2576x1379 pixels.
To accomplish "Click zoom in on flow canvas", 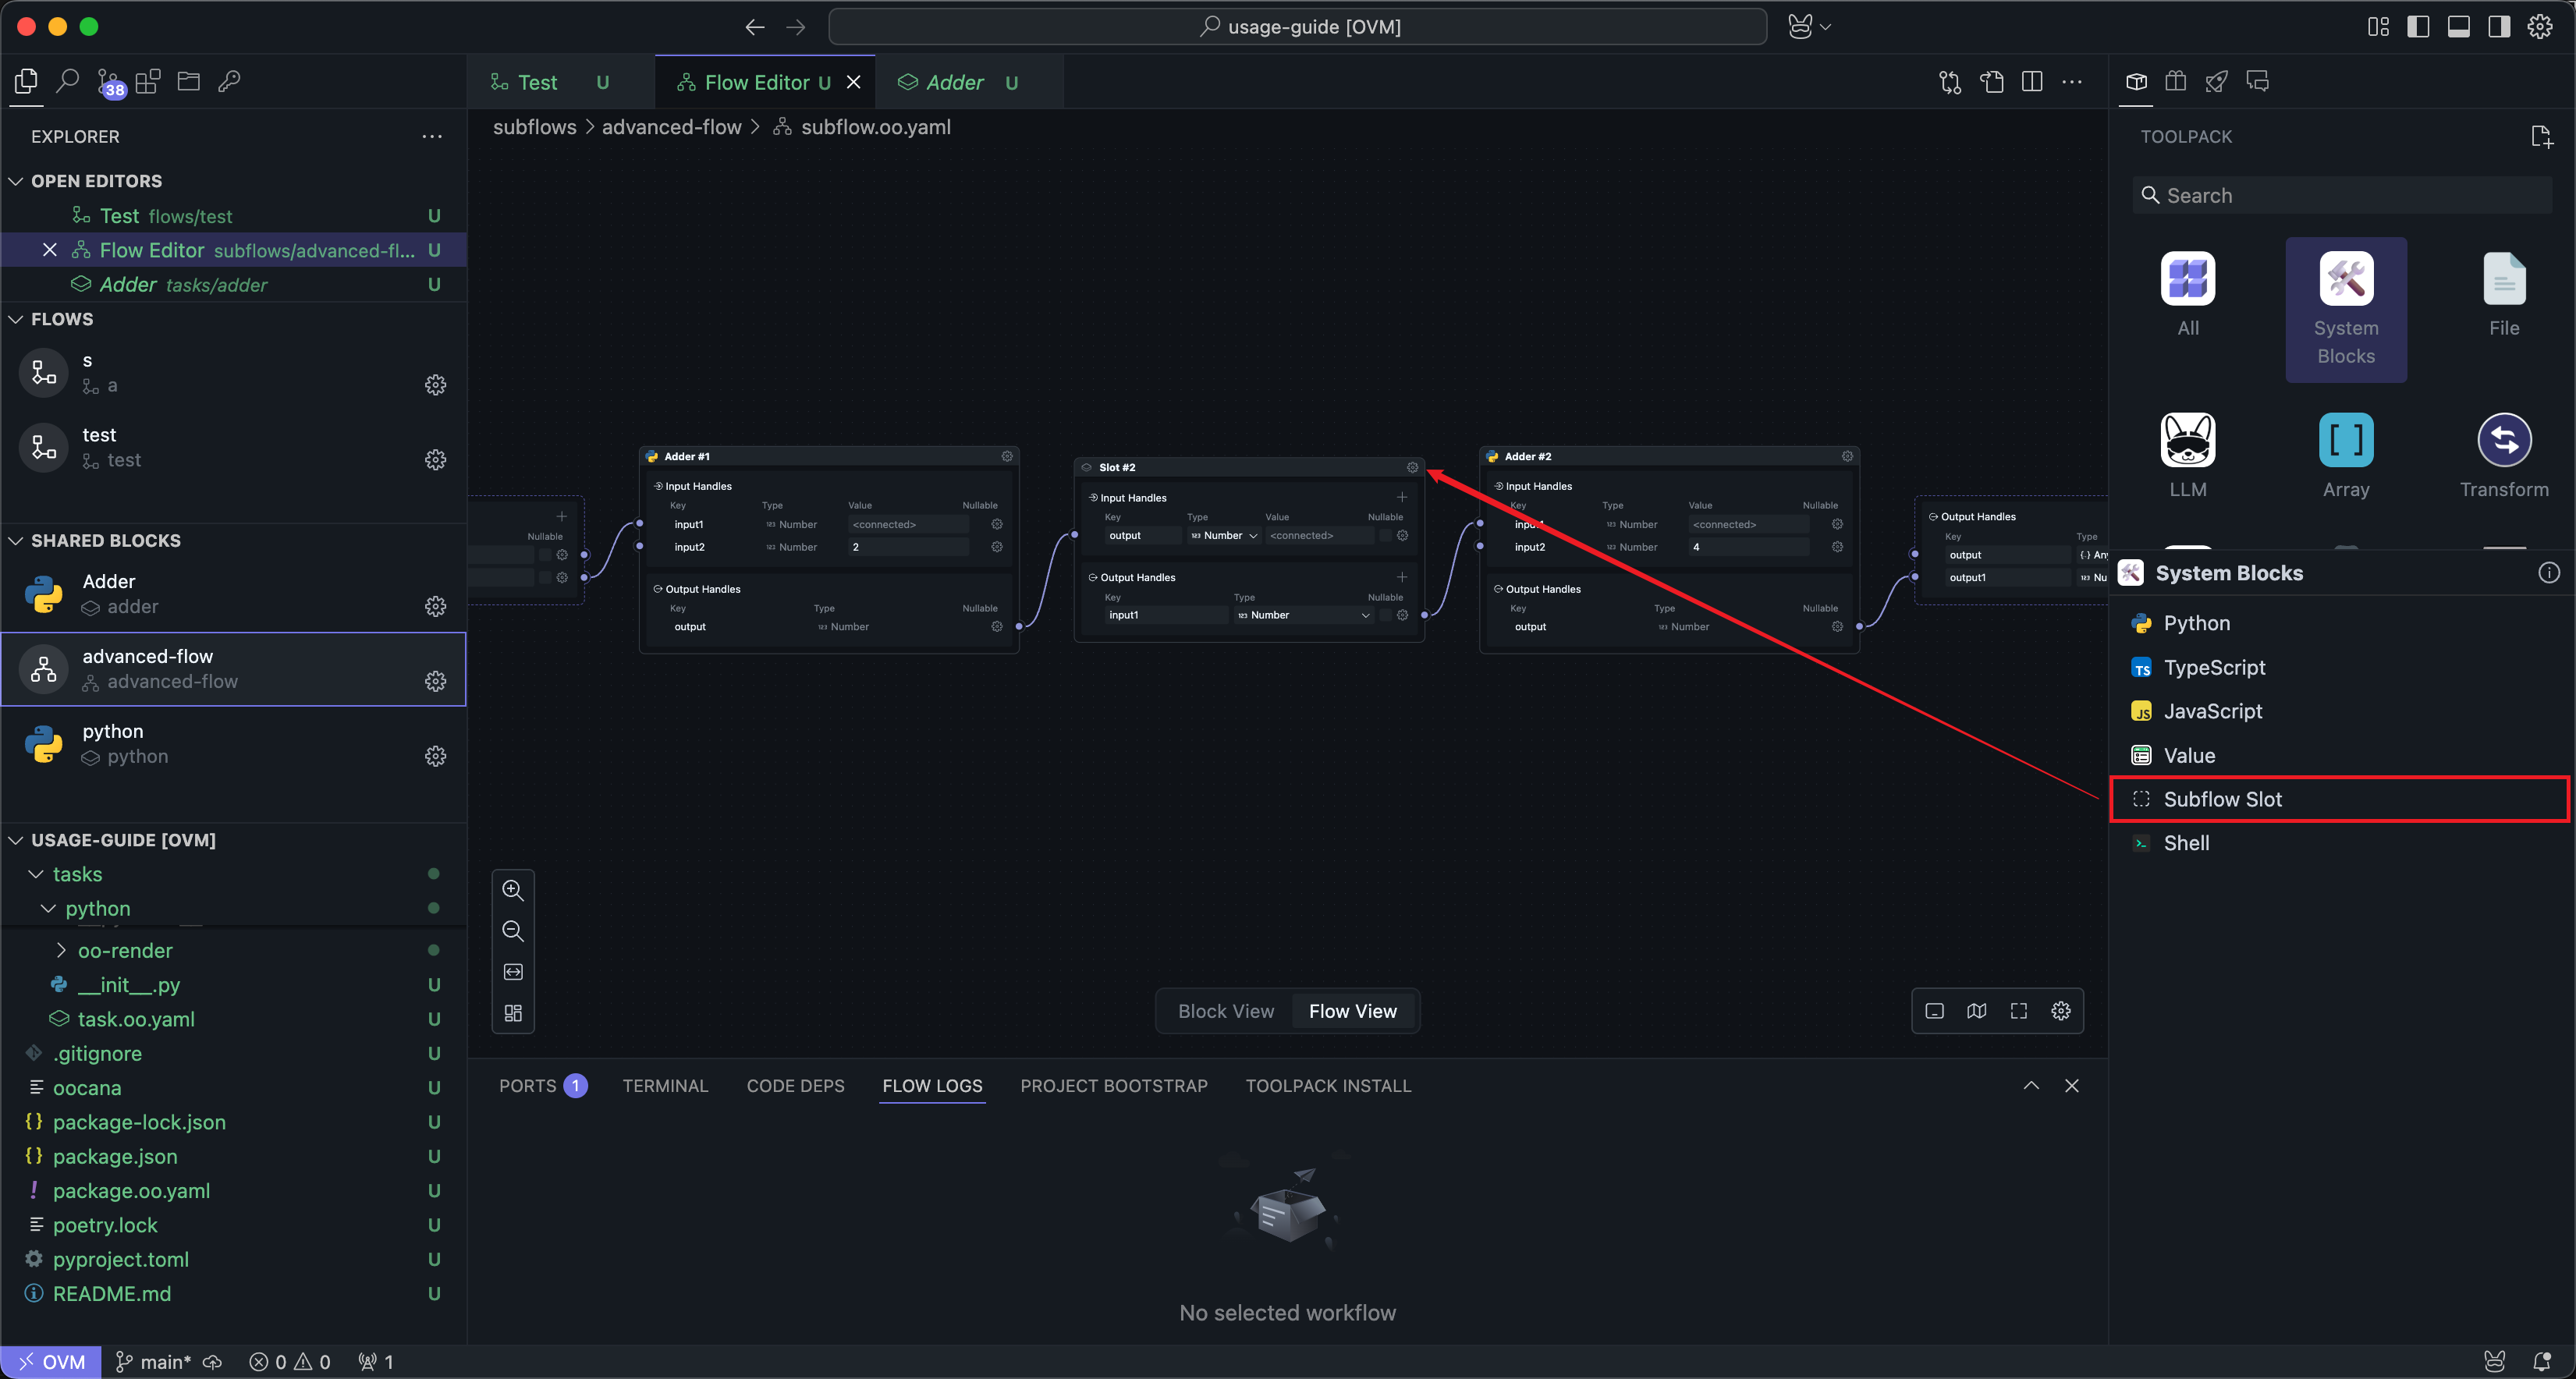I will coord(513,890).
